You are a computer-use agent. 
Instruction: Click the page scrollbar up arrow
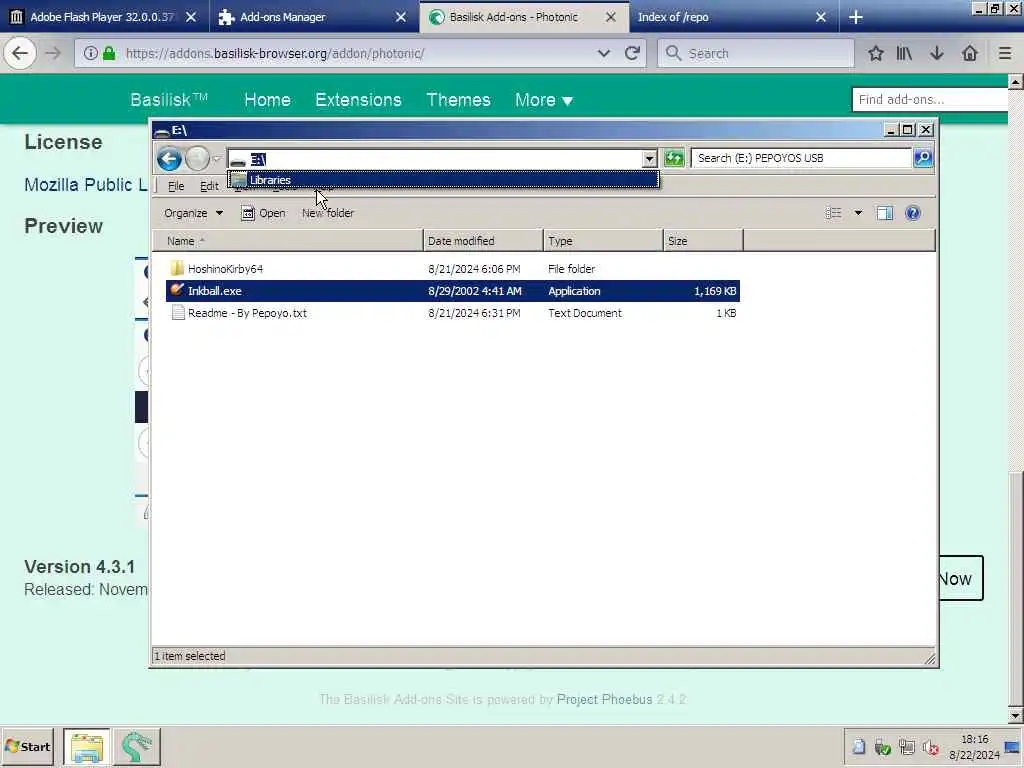pyautogui.click(x=1015, y=82)
